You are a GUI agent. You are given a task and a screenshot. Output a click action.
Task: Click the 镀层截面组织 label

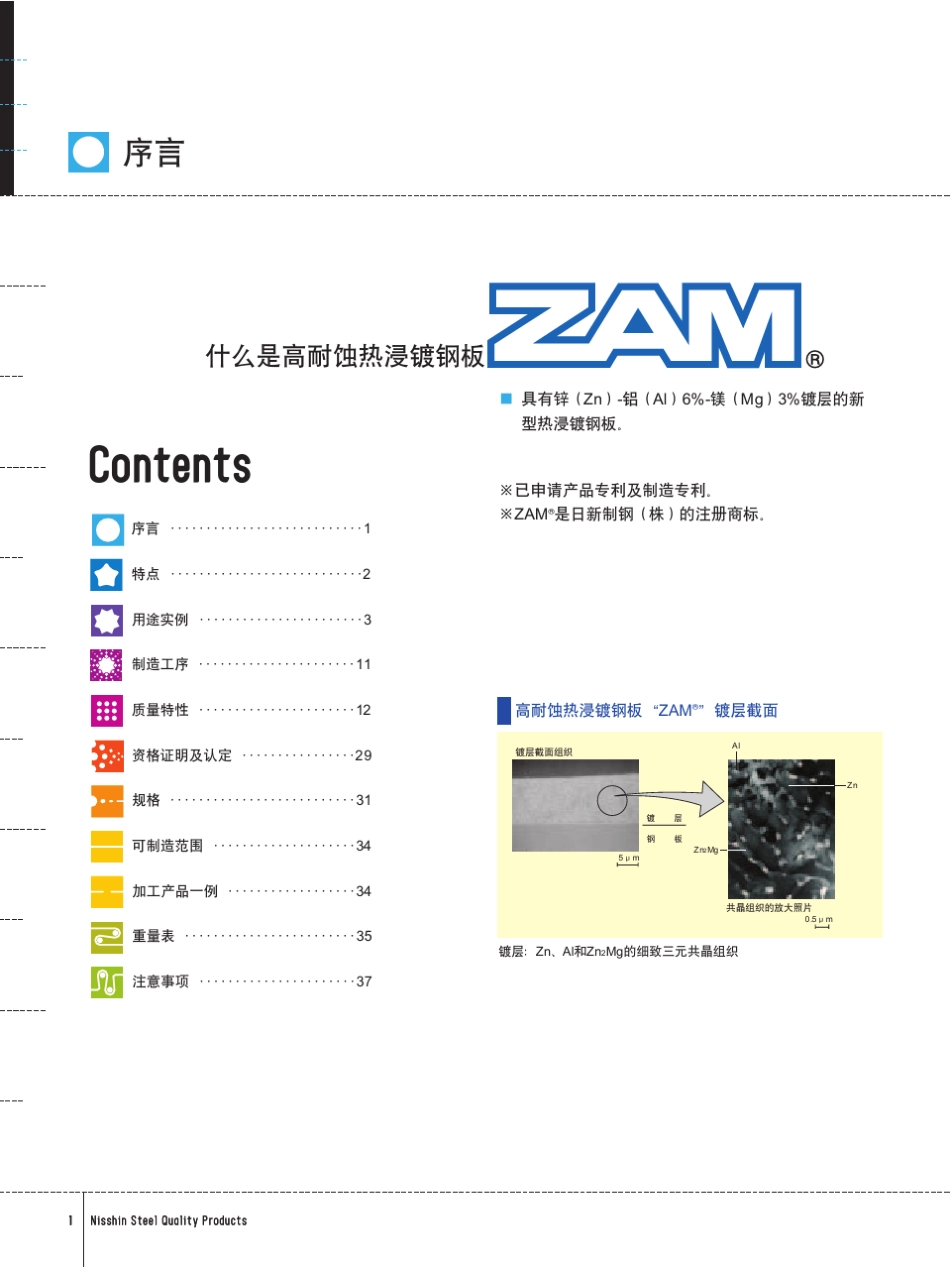tap(544, 751)
